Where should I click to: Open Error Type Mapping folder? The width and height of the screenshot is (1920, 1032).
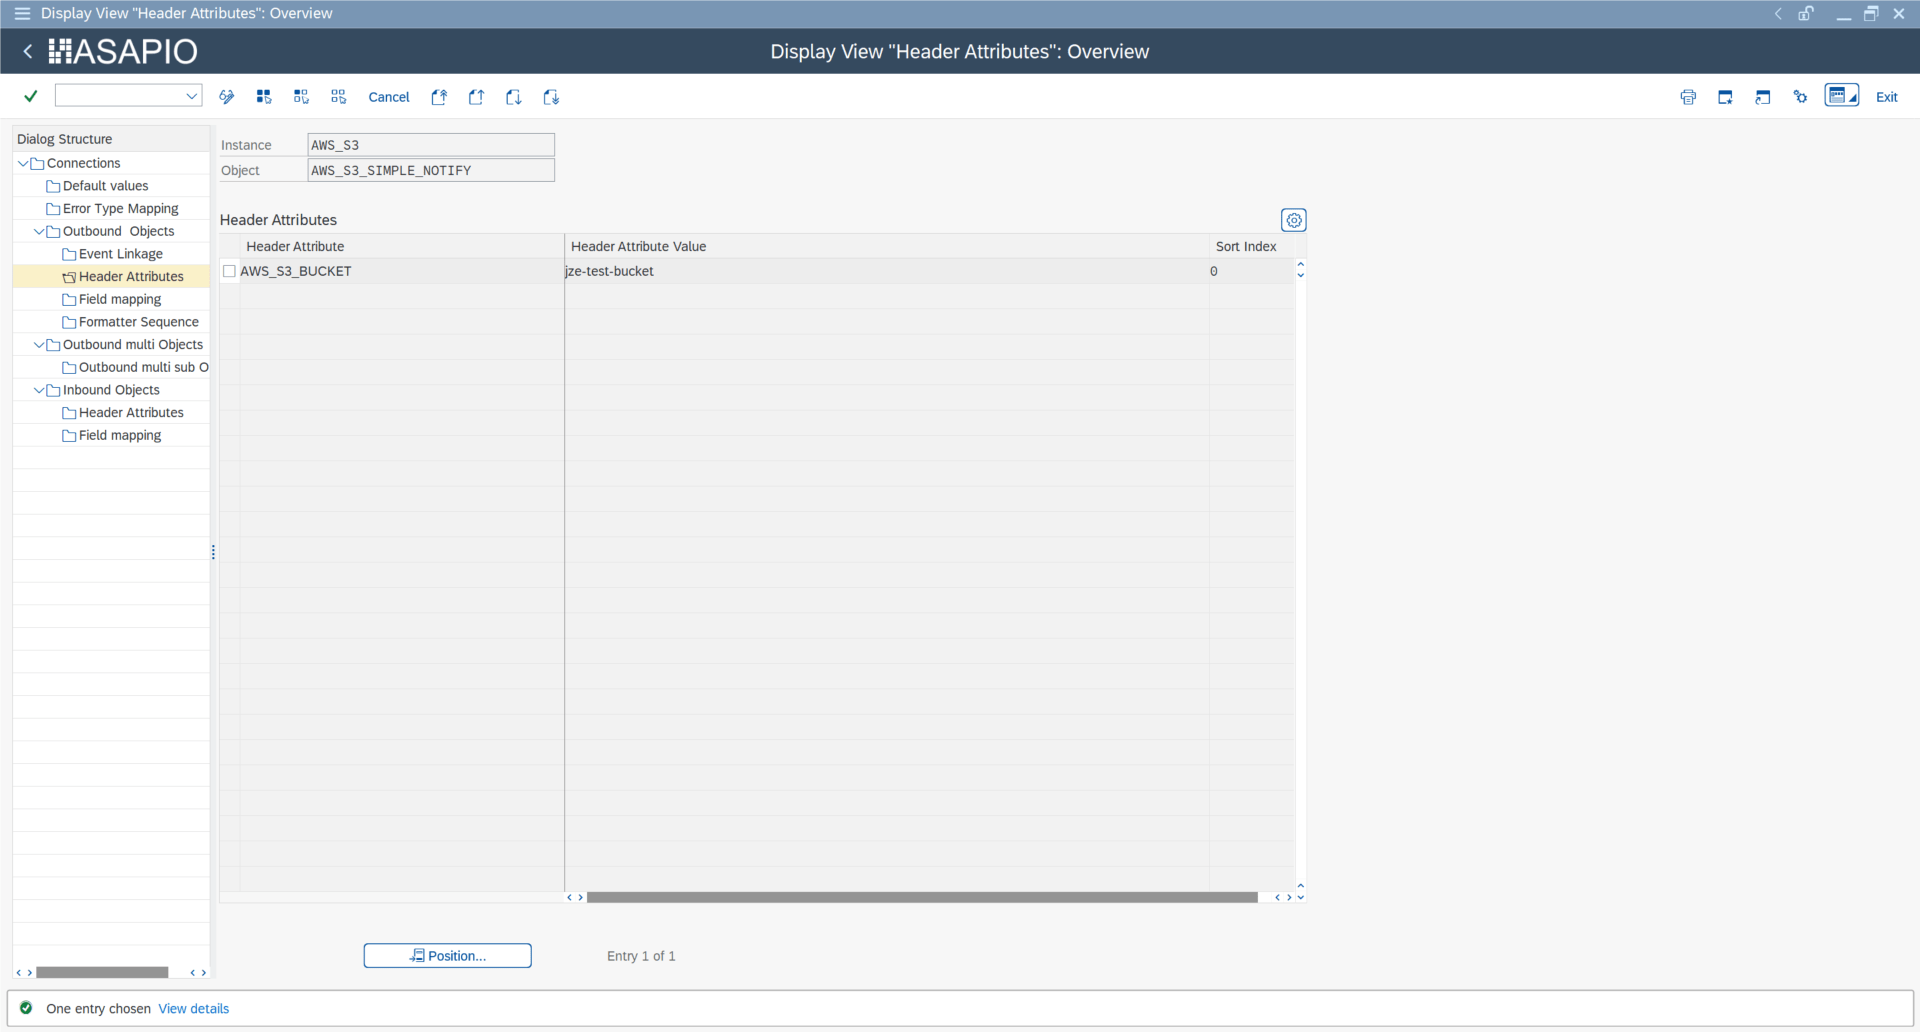tap(120, 208)
